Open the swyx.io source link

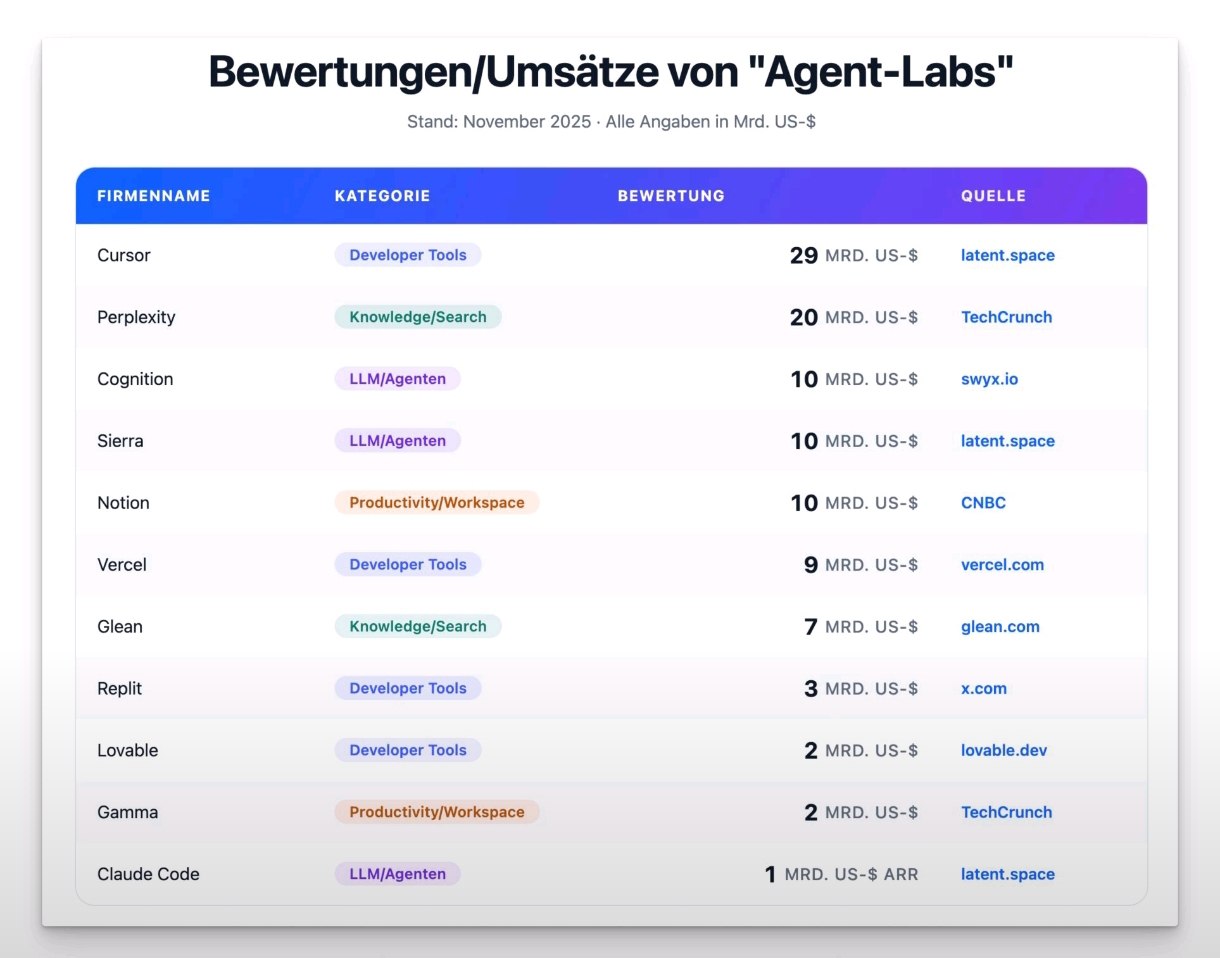[x=989, y=379]
